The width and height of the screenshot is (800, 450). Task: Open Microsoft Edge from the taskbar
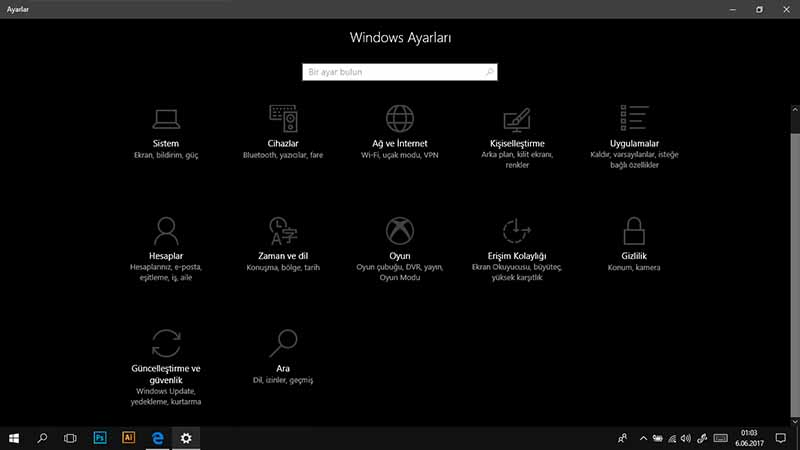(x=157, y=438)
